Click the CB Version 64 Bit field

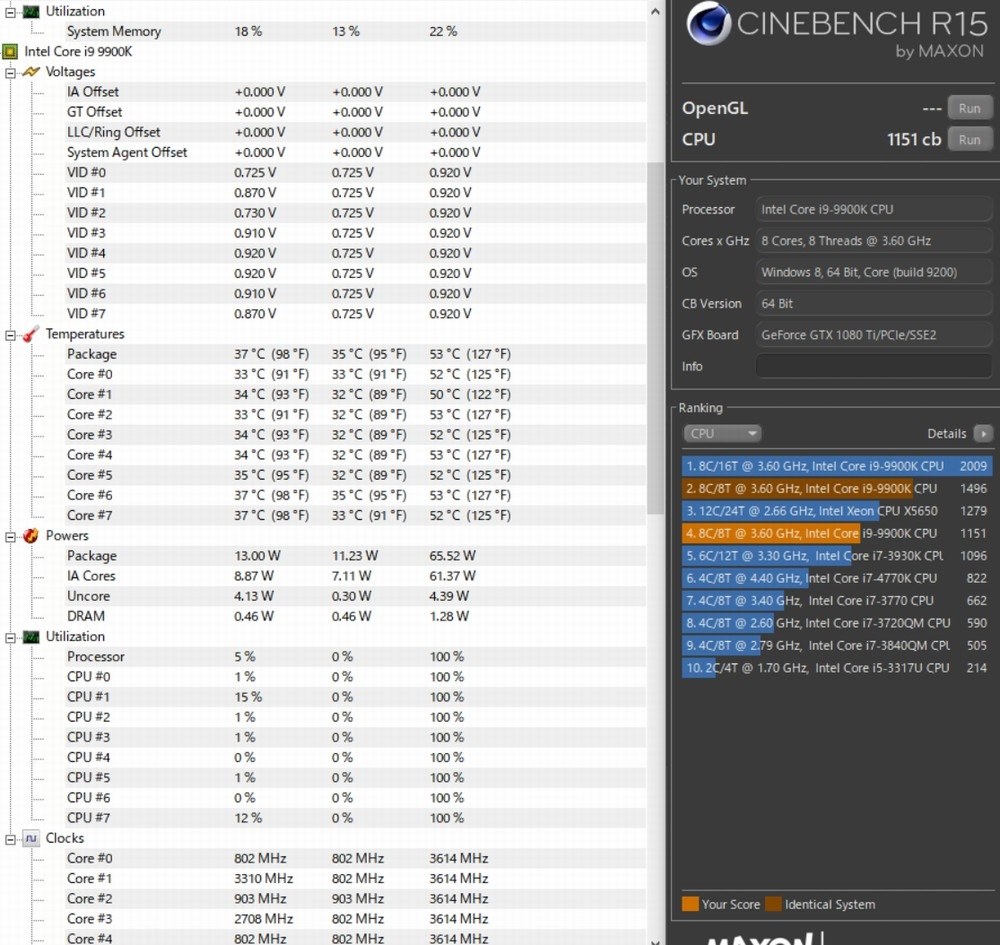click(x=874, y=304)
